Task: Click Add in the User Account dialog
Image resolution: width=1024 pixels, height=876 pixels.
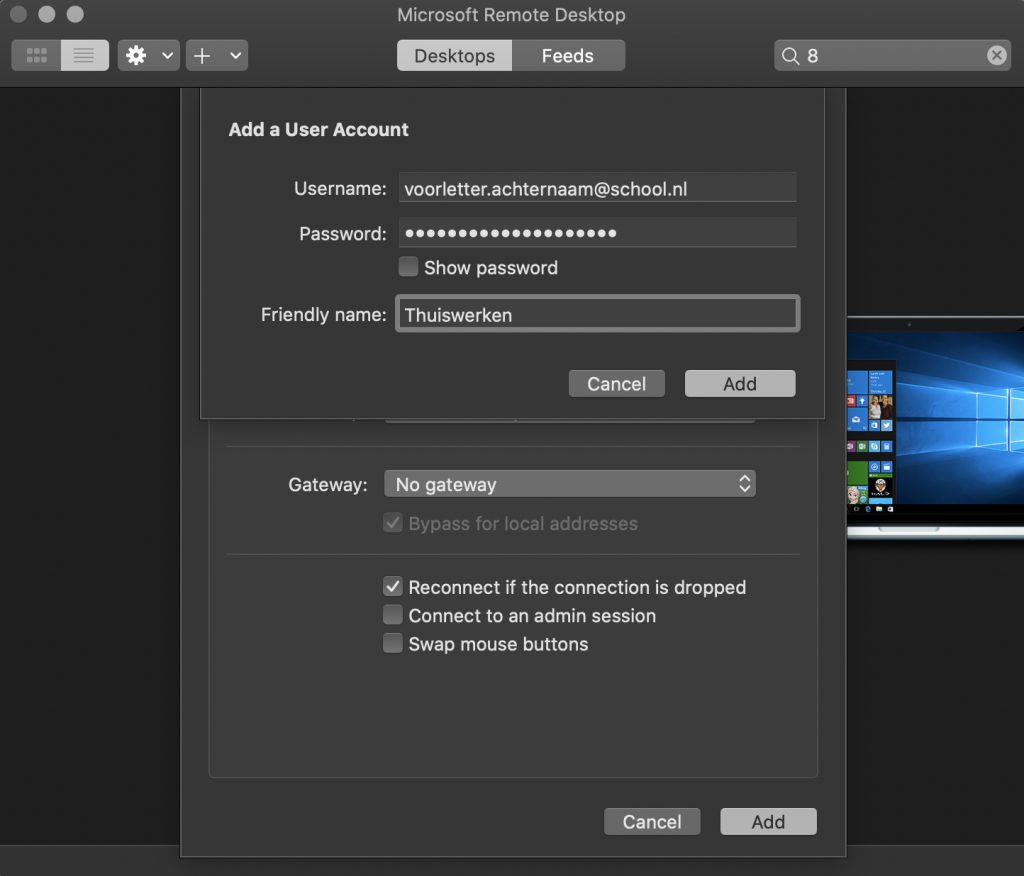Action: 740,383
